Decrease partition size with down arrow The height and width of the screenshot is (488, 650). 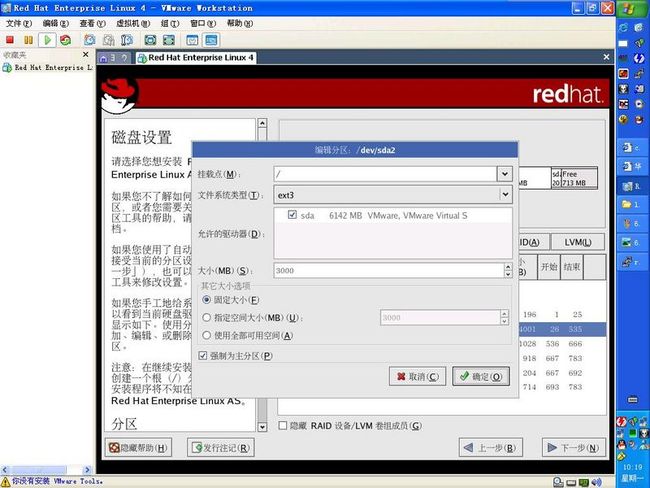508,274
